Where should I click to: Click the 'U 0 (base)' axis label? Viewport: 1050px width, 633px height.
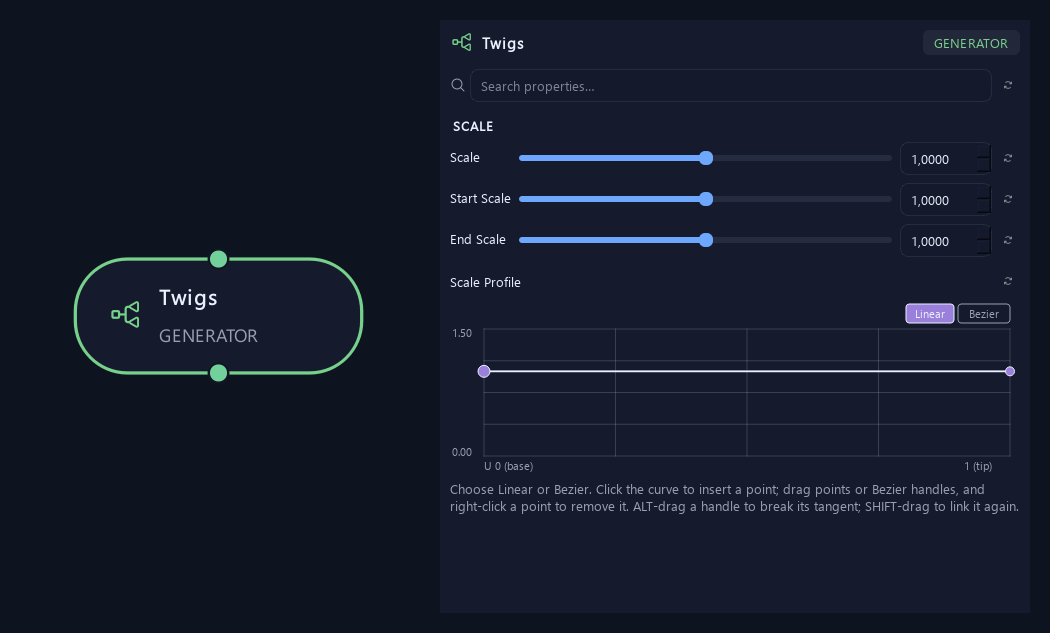(509, 466)
